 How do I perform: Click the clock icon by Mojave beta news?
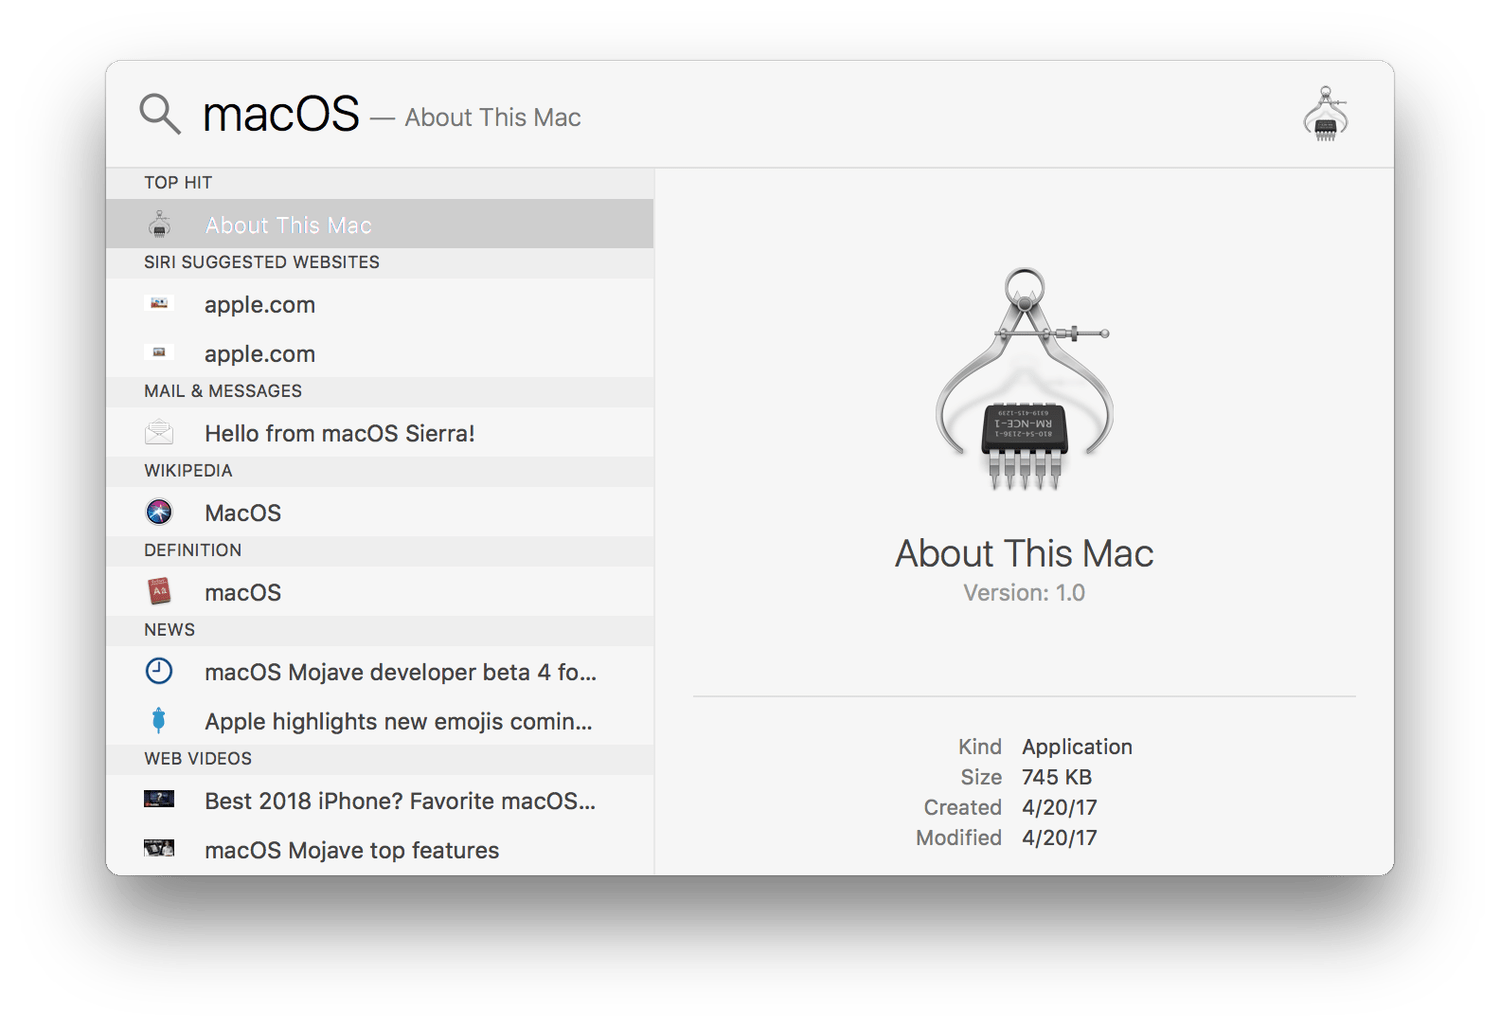pyautogui.click(x=159, y=671)
